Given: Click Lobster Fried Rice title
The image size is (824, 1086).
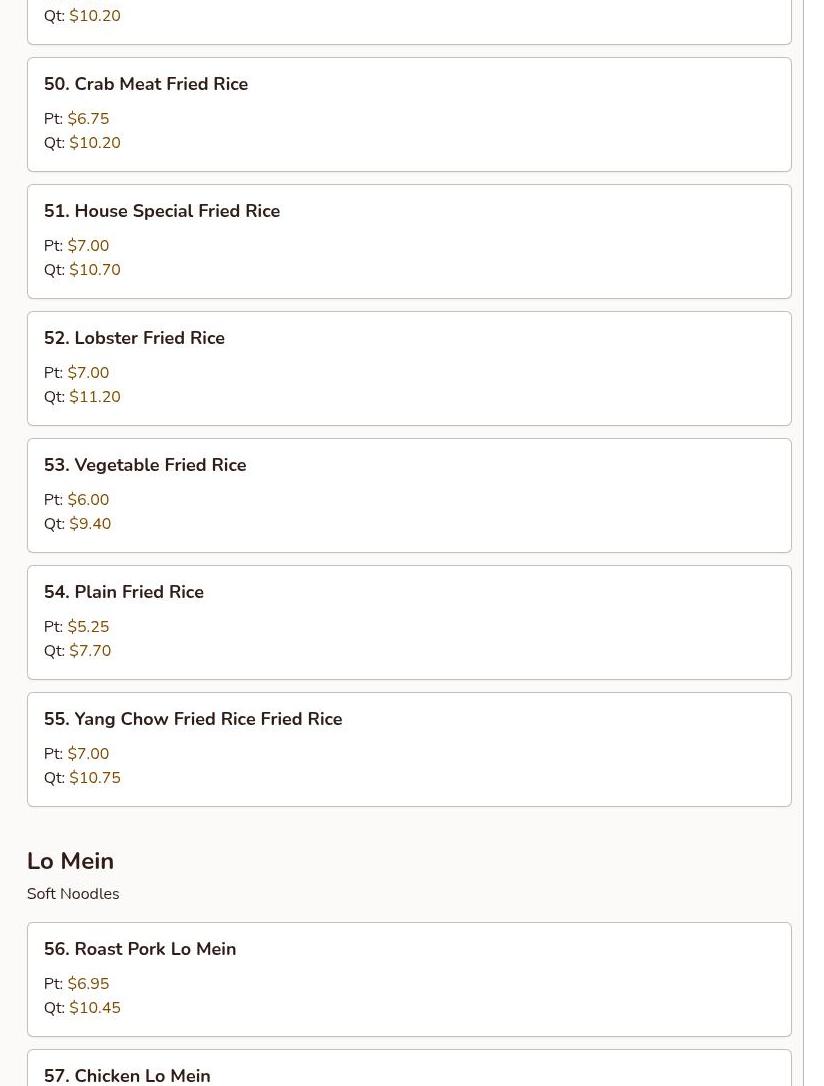Looking at the screenshot, I should pos(149,338).
